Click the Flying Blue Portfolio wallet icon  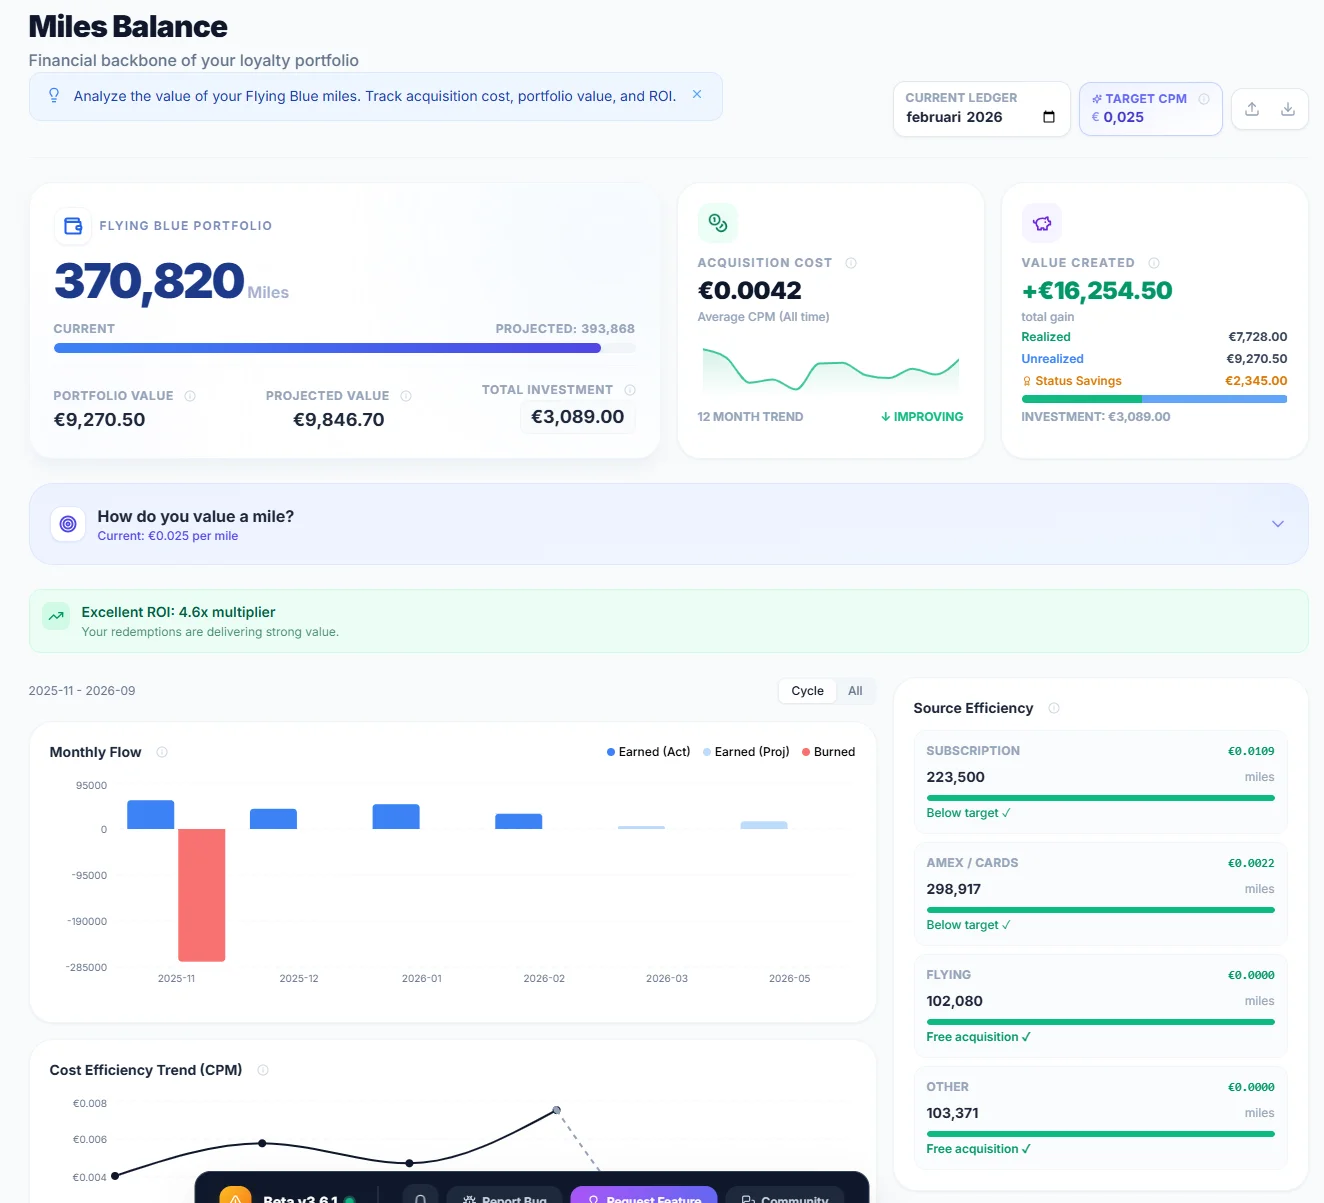(x=72, y=226)
